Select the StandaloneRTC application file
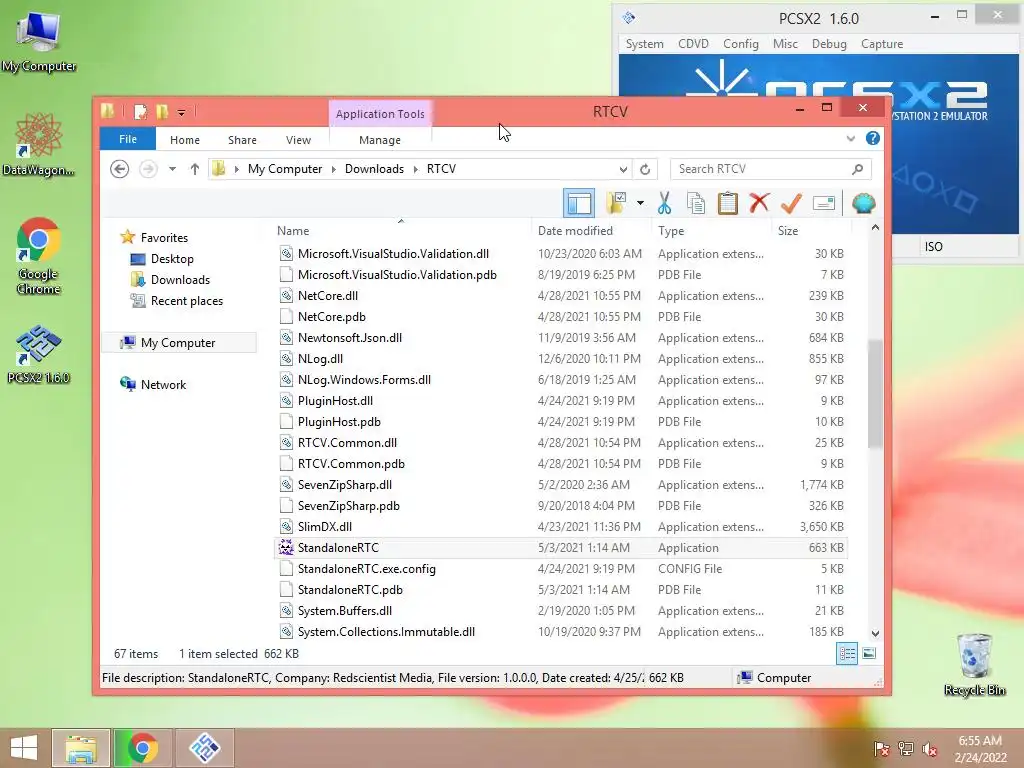Image resolution: width=1024 pixels, height=768 pixels. coord(561,548)
